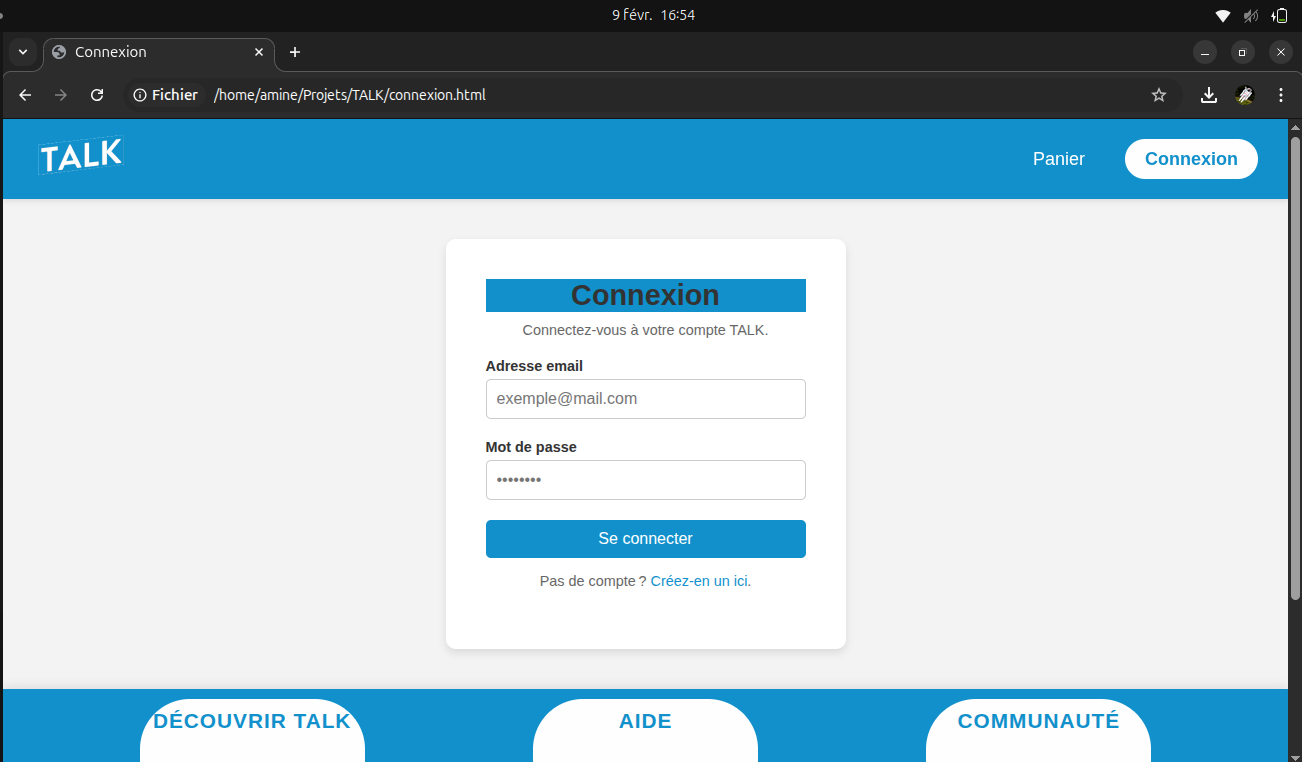Open the browser downloads icon
This screenshot has width=1302, height=762.
(x=1208, y=95)
